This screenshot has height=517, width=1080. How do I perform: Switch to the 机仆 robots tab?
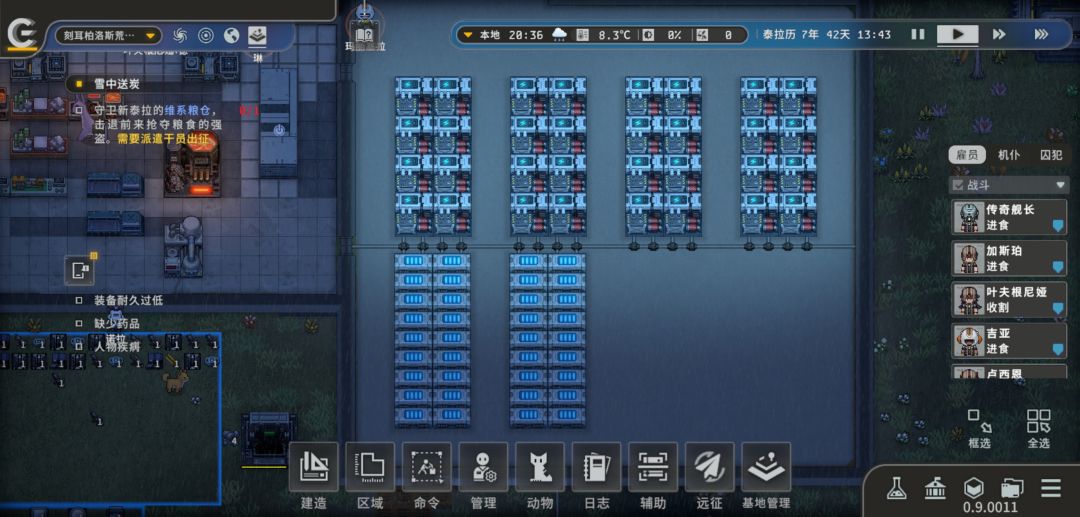click(1008, 155)
